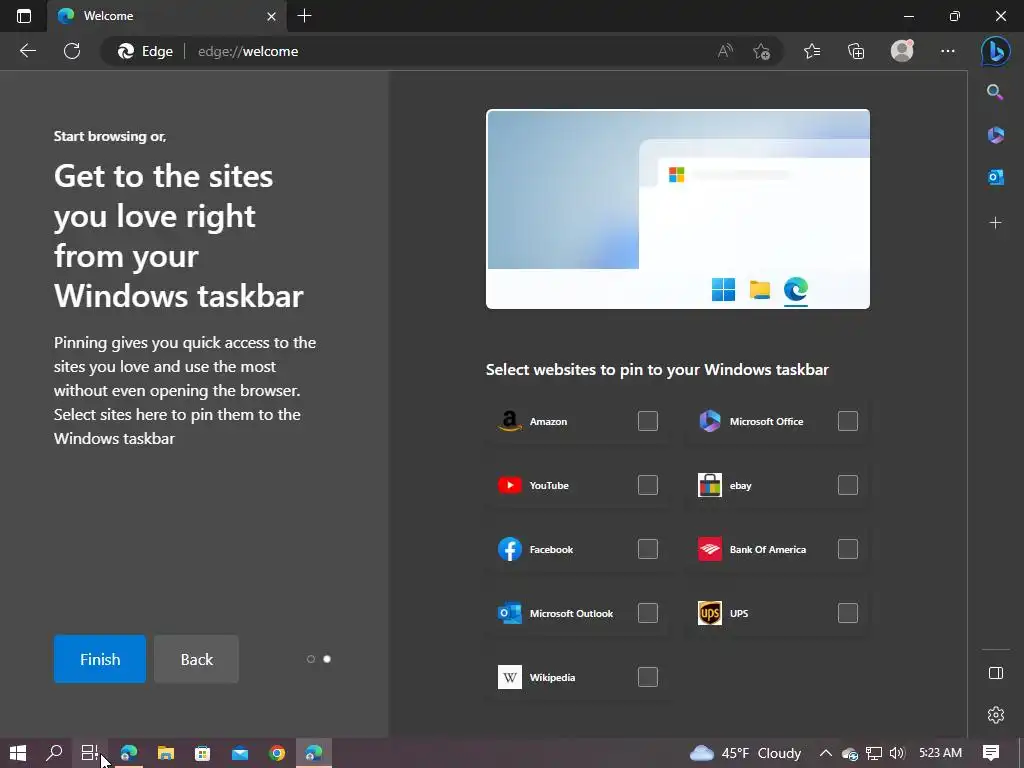Click the "Microsoft Outlook" site label
The height and width of the screenshot is (768, 1024).
tap(571, 613)
